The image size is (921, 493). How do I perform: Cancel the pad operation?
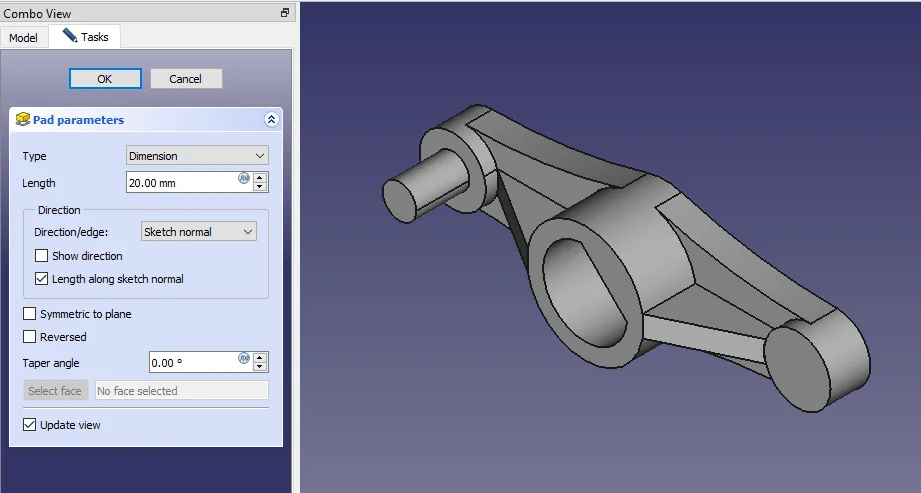[x=185, y=79]
